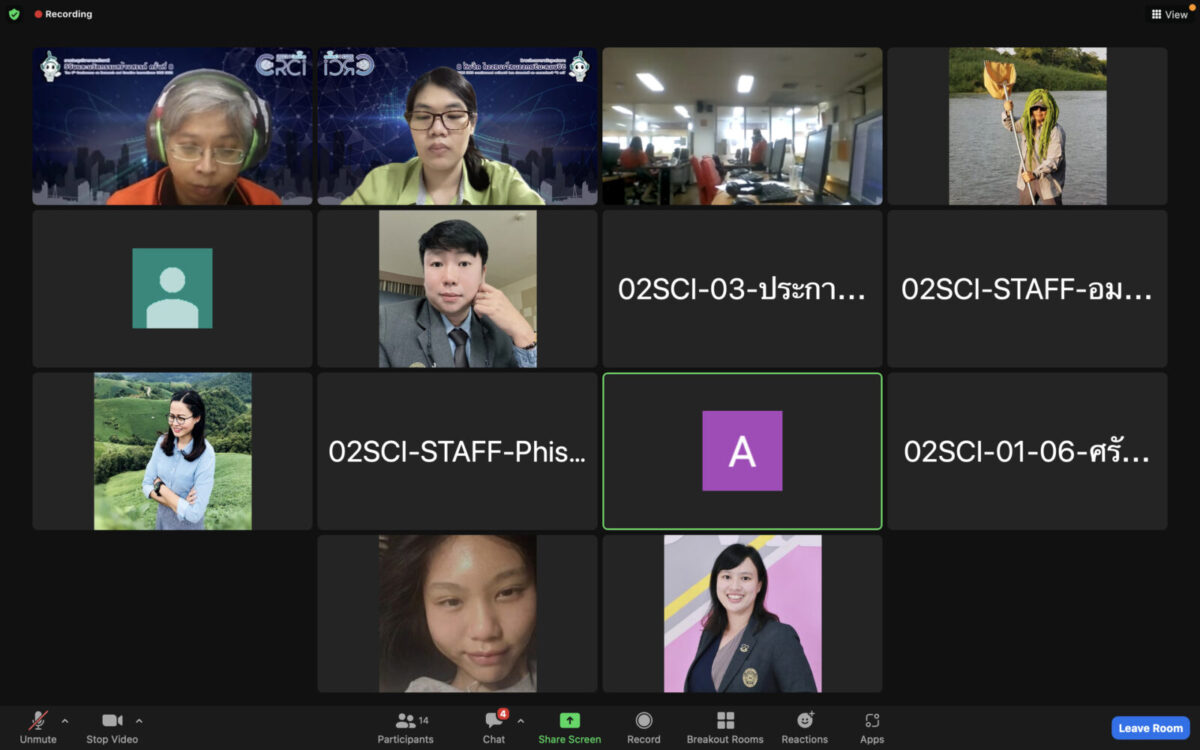1200x750 pixels.
Task: Open the View layout menu
Action: (x=1169, y=14)
